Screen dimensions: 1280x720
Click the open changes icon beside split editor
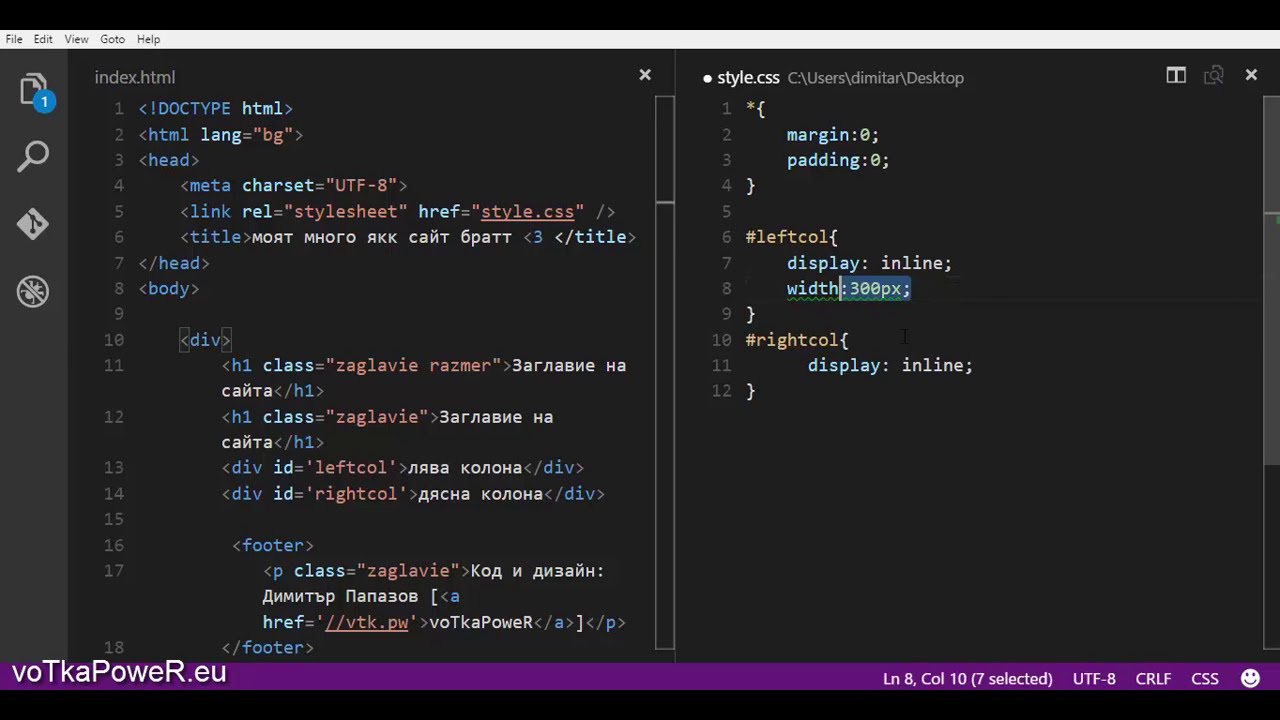click(1214, 75)
